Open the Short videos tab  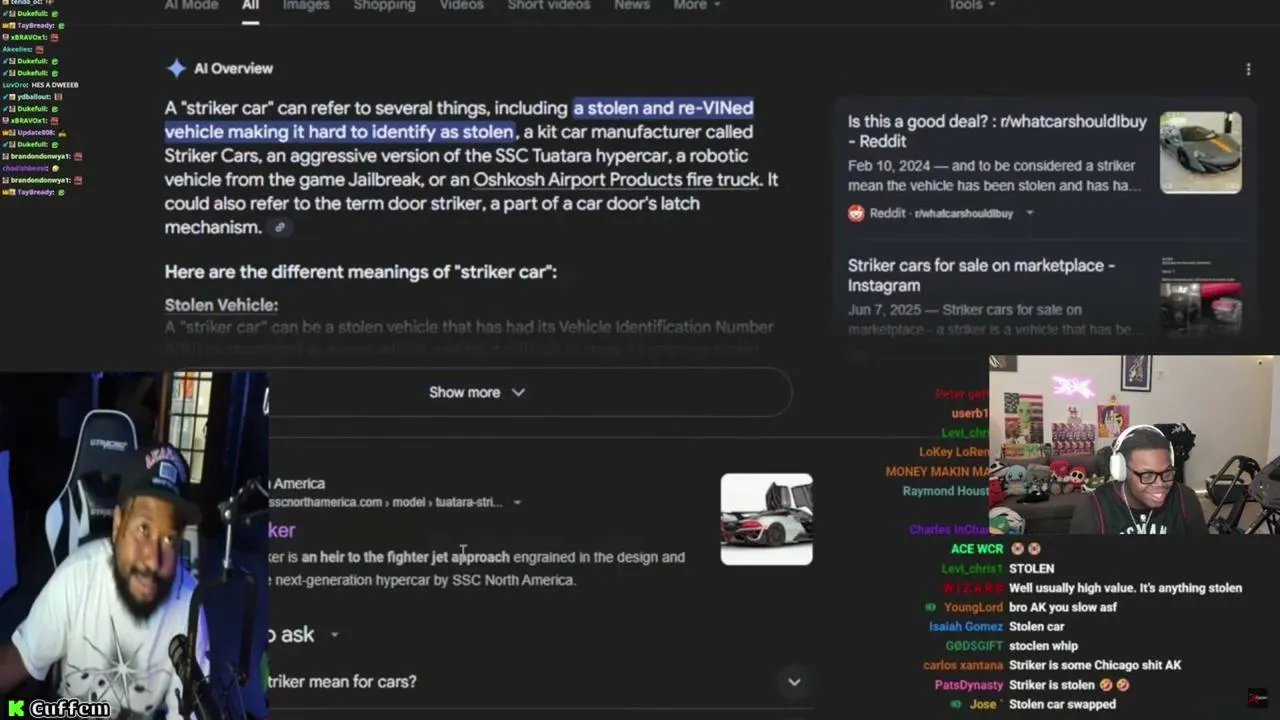(549, 5)
